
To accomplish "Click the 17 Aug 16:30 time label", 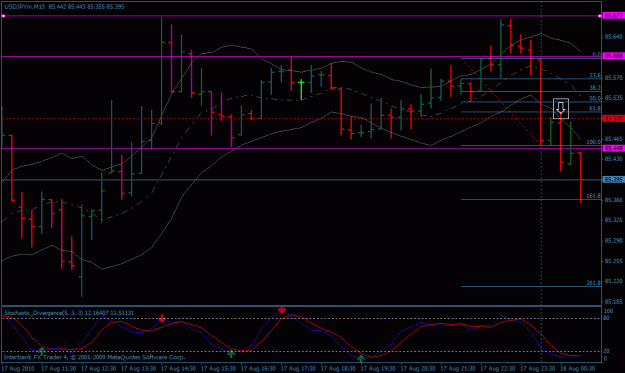I will coord(258,369).
